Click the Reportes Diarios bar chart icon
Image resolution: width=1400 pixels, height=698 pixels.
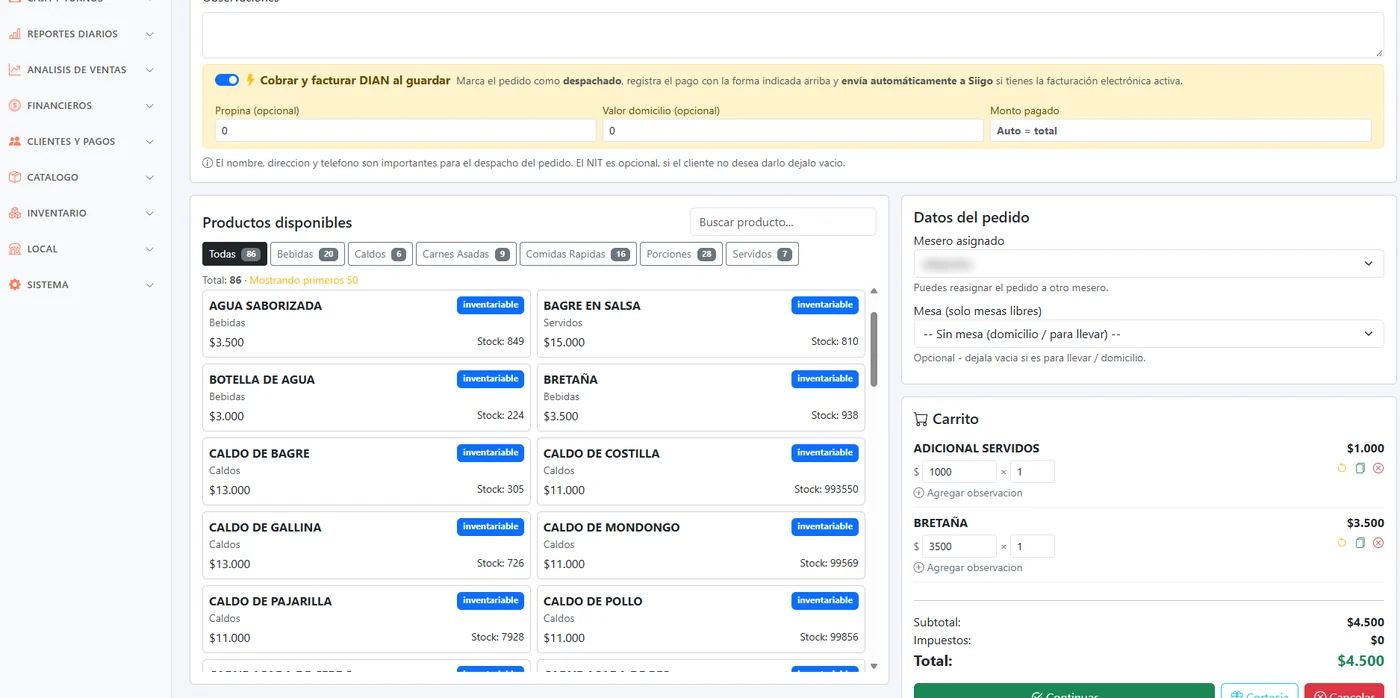15,34
